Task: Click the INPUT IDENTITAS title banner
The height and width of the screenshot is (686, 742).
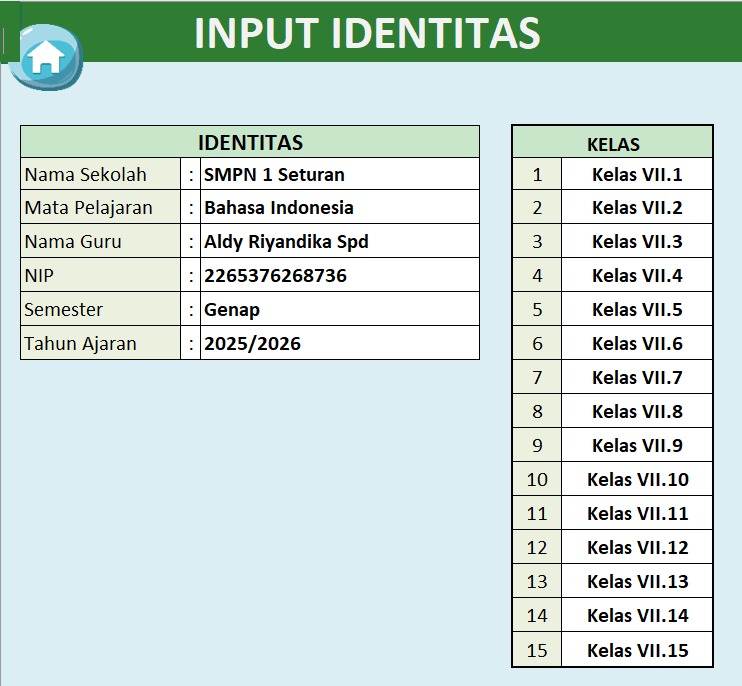Action: click(368, 32)
